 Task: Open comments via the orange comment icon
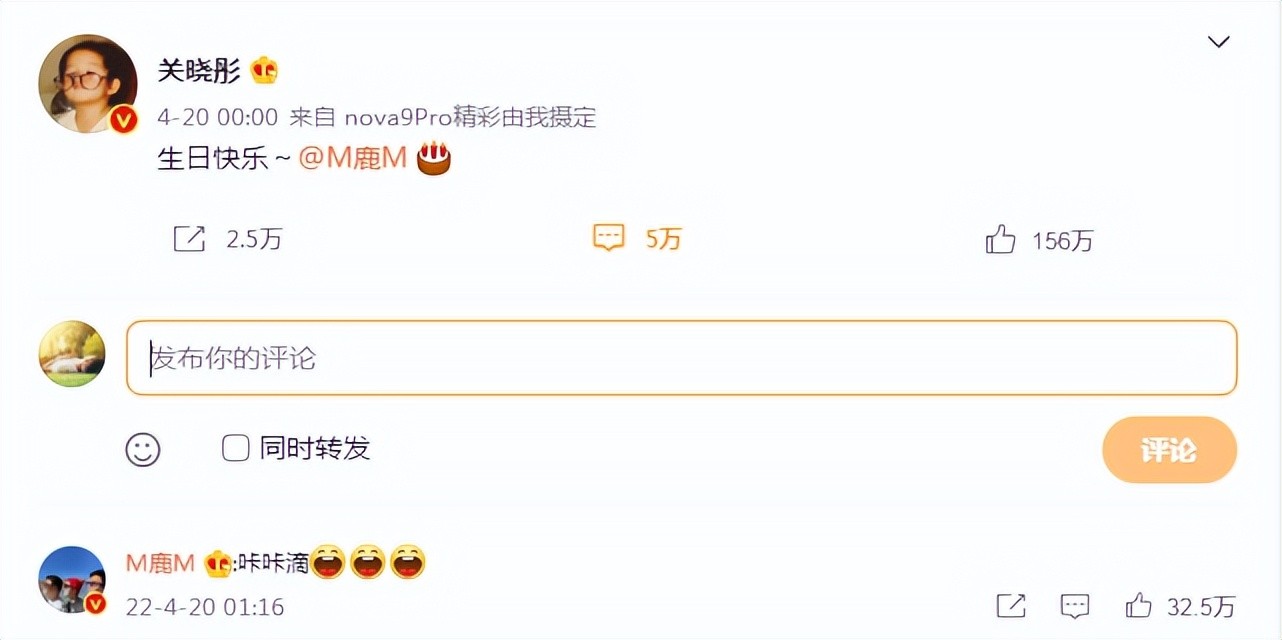click(608, 238)
